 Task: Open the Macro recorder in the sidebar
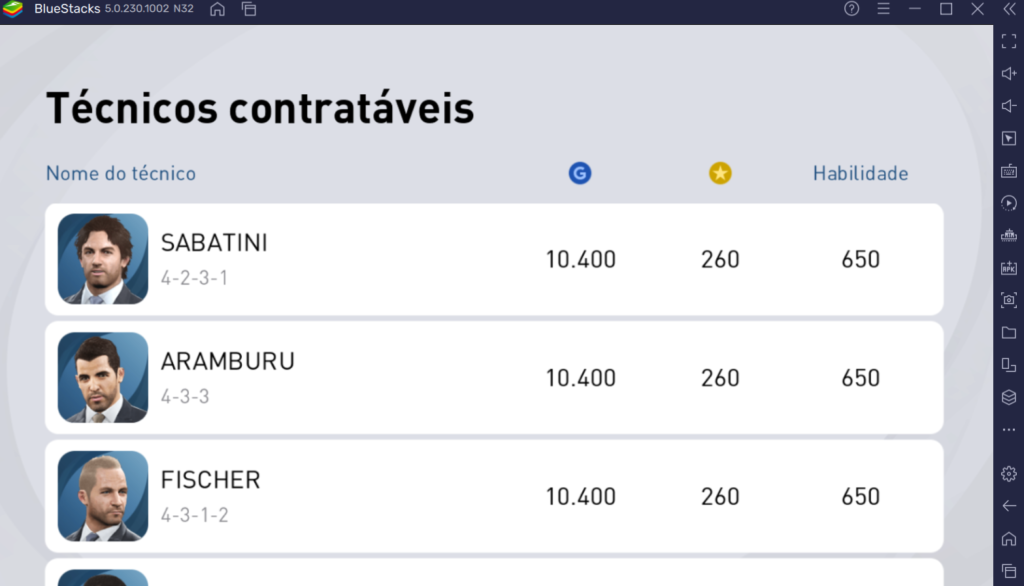[x=1008, y=203]
